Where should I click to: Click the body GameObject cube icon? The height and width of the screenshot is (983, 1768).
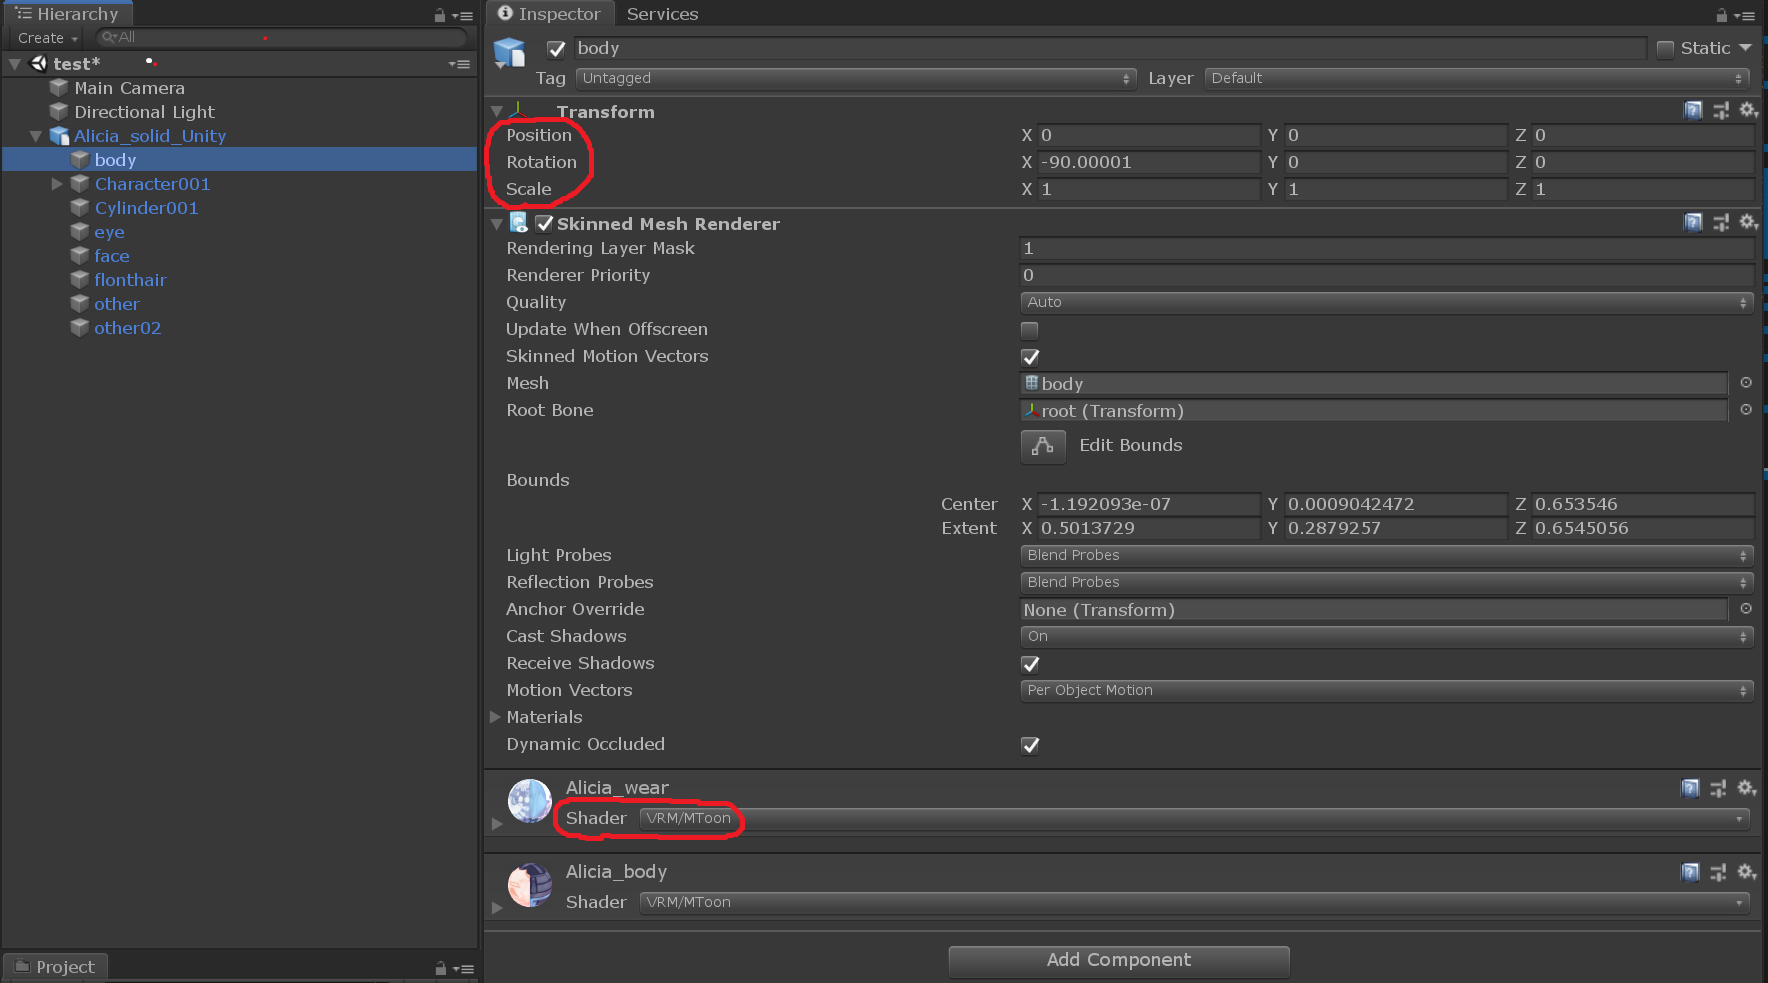coord(509,53)
